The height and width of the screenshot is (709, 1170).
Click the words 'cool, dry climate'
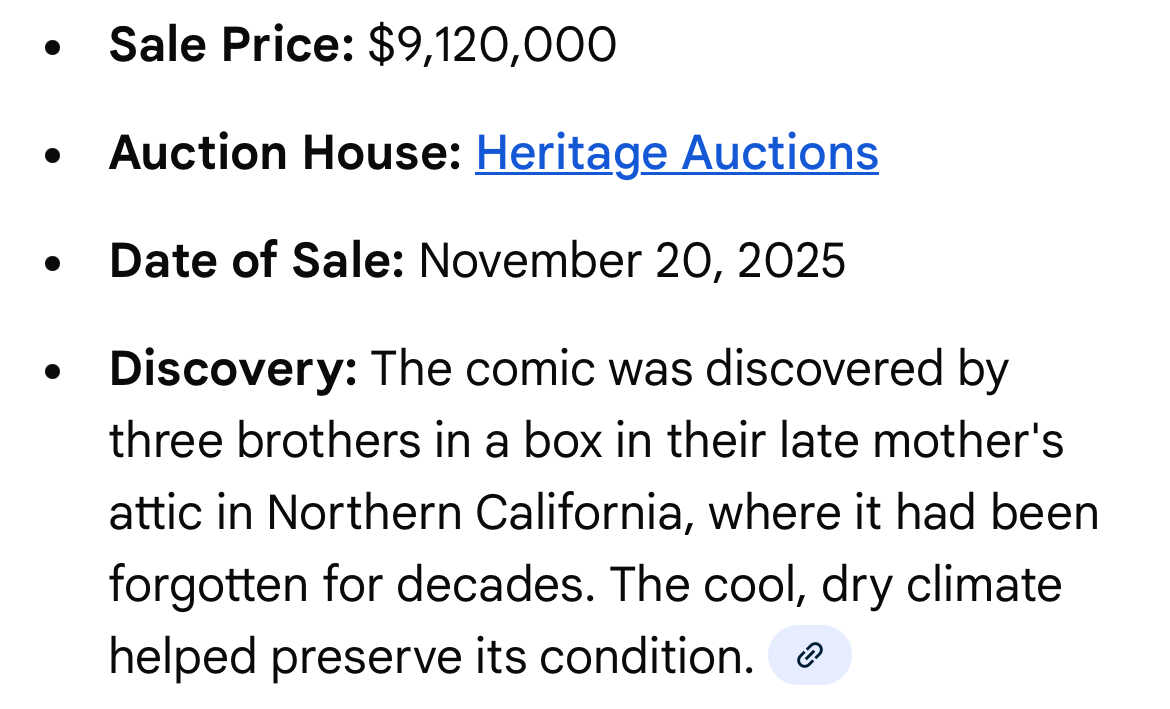(868, 585)
